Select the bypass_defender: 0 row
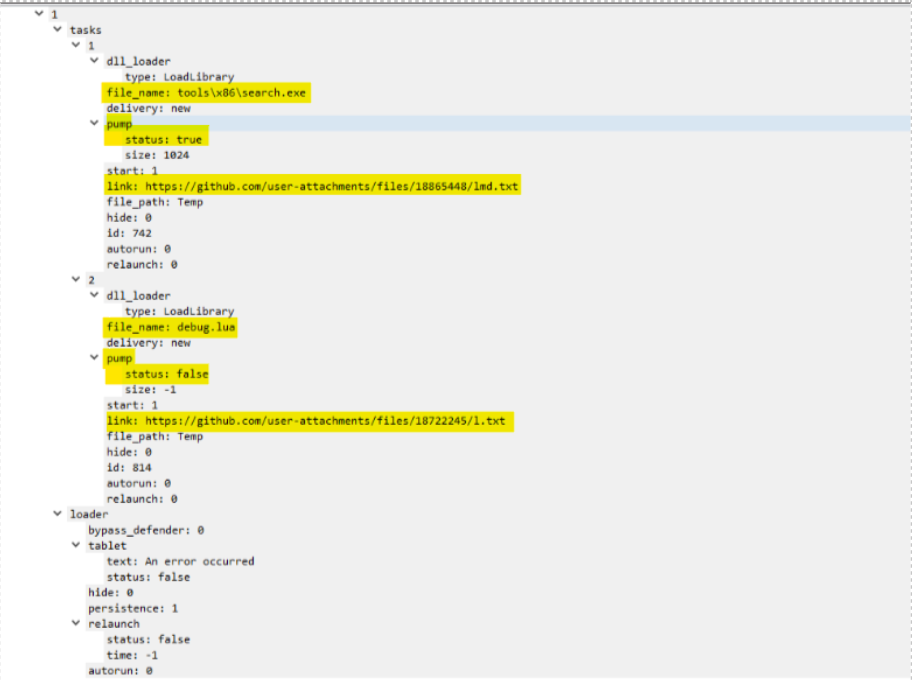 click(x=146, y=530)
